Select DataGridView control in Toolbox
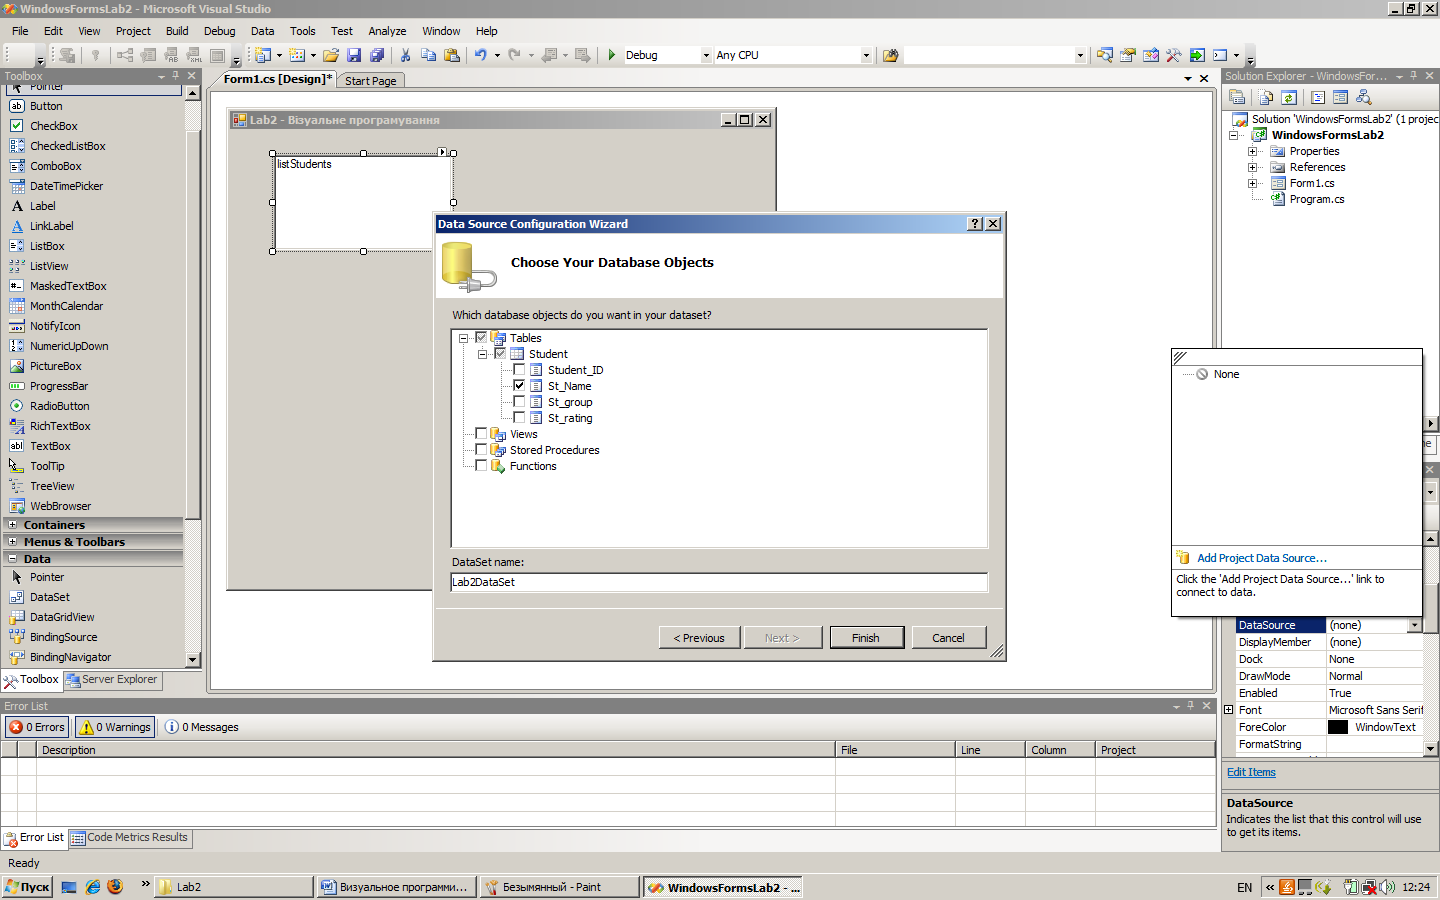Image resolution: width=1440 pixels, height=900 pixels. point(62,617)
